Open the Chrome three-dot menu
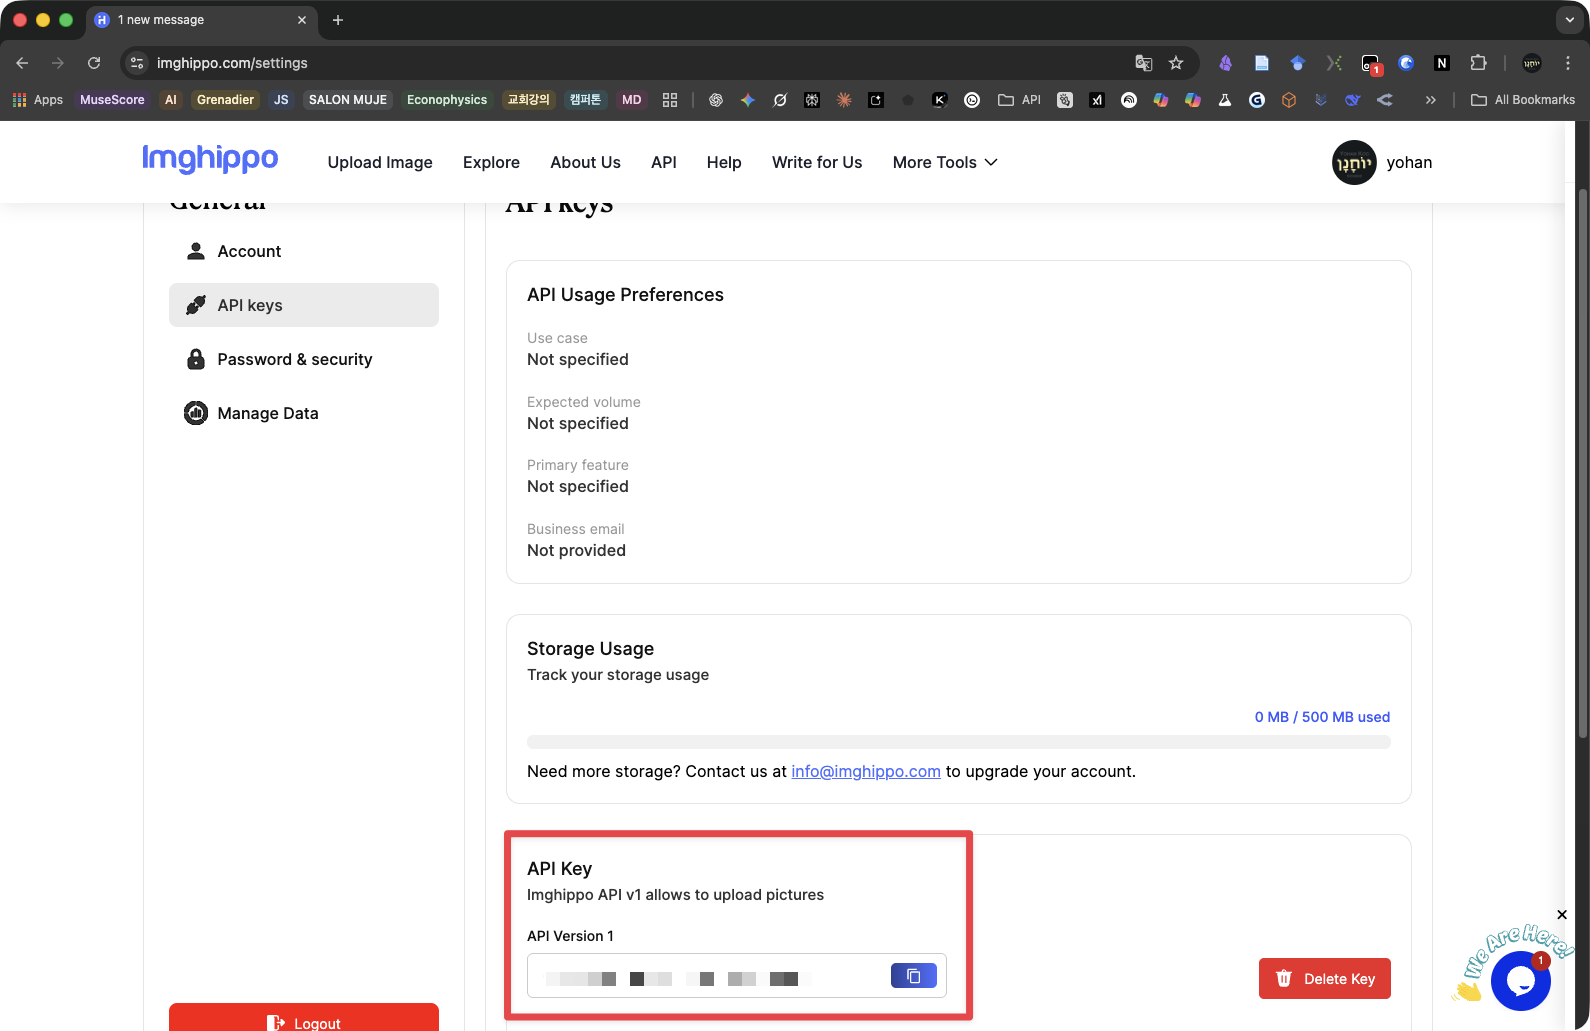 [x=1568, y=63]
